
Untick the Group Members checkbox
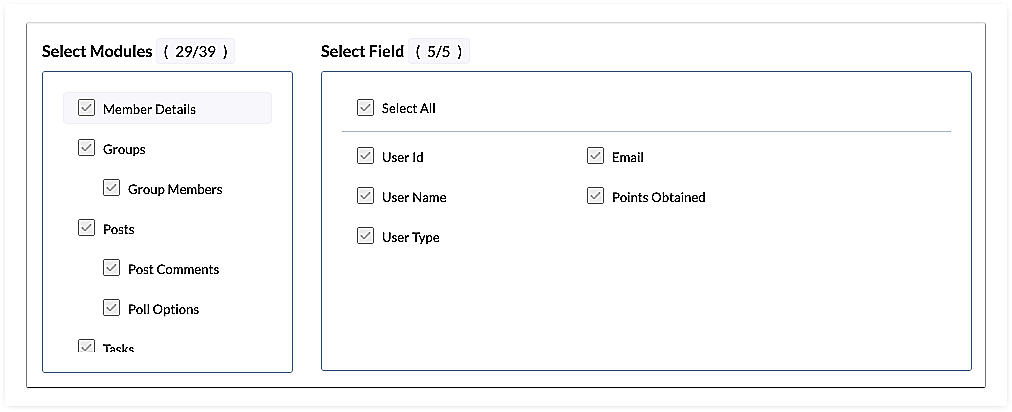tap(111, 188)
